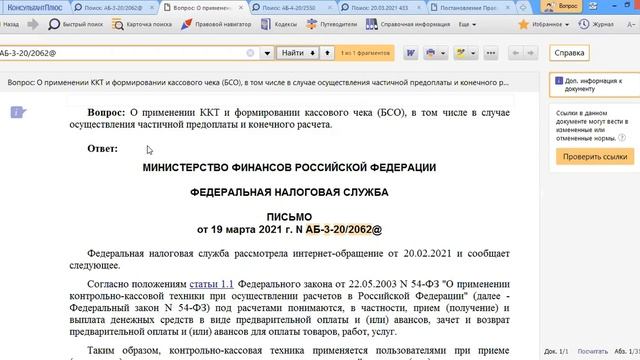Click the ФЕДЕРАЛЬНАЯ НАЛОГОВАЯ СЛУЖБА heading
640x360 pixels.
(x=289, y=192)
